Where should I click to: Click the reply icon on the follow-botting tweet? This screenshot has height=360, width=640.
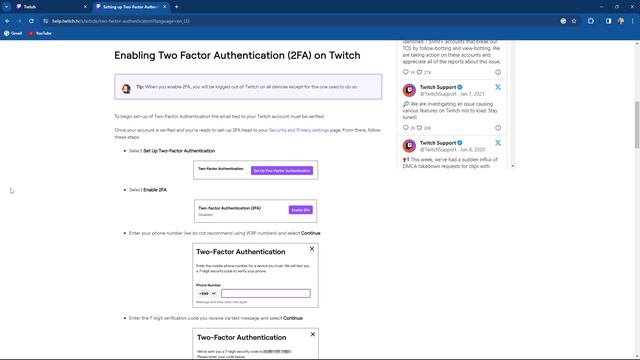point(406,72)
